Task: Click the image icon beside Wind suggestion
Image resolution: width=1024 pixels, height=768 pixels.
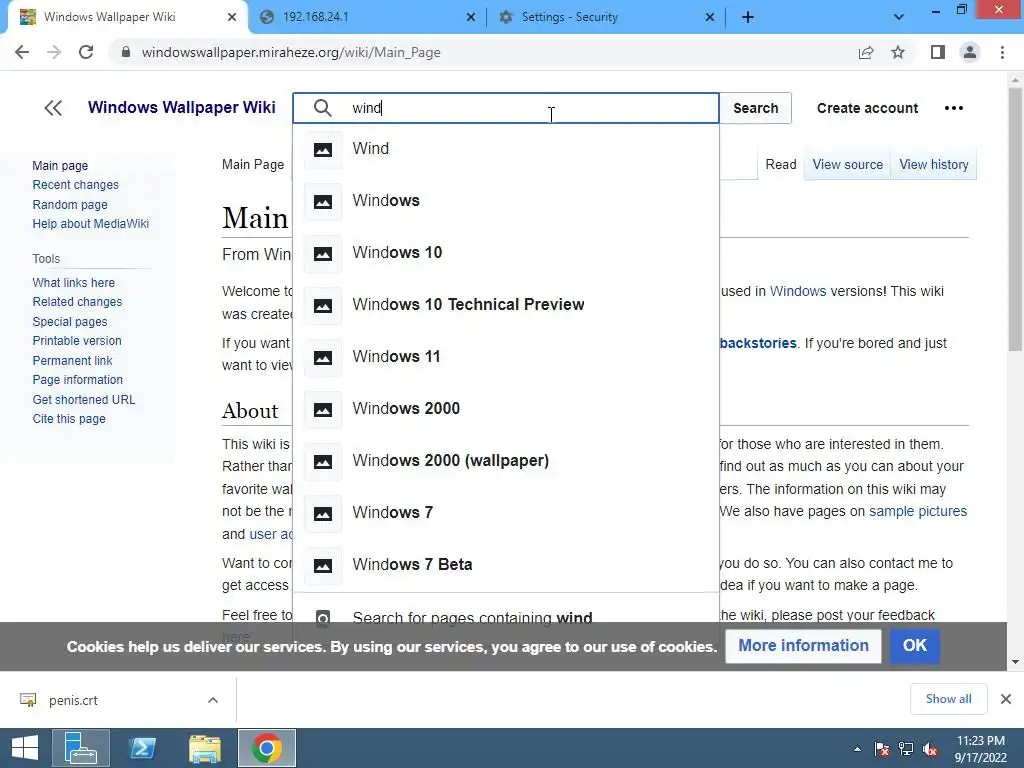Action: (323, 150)
